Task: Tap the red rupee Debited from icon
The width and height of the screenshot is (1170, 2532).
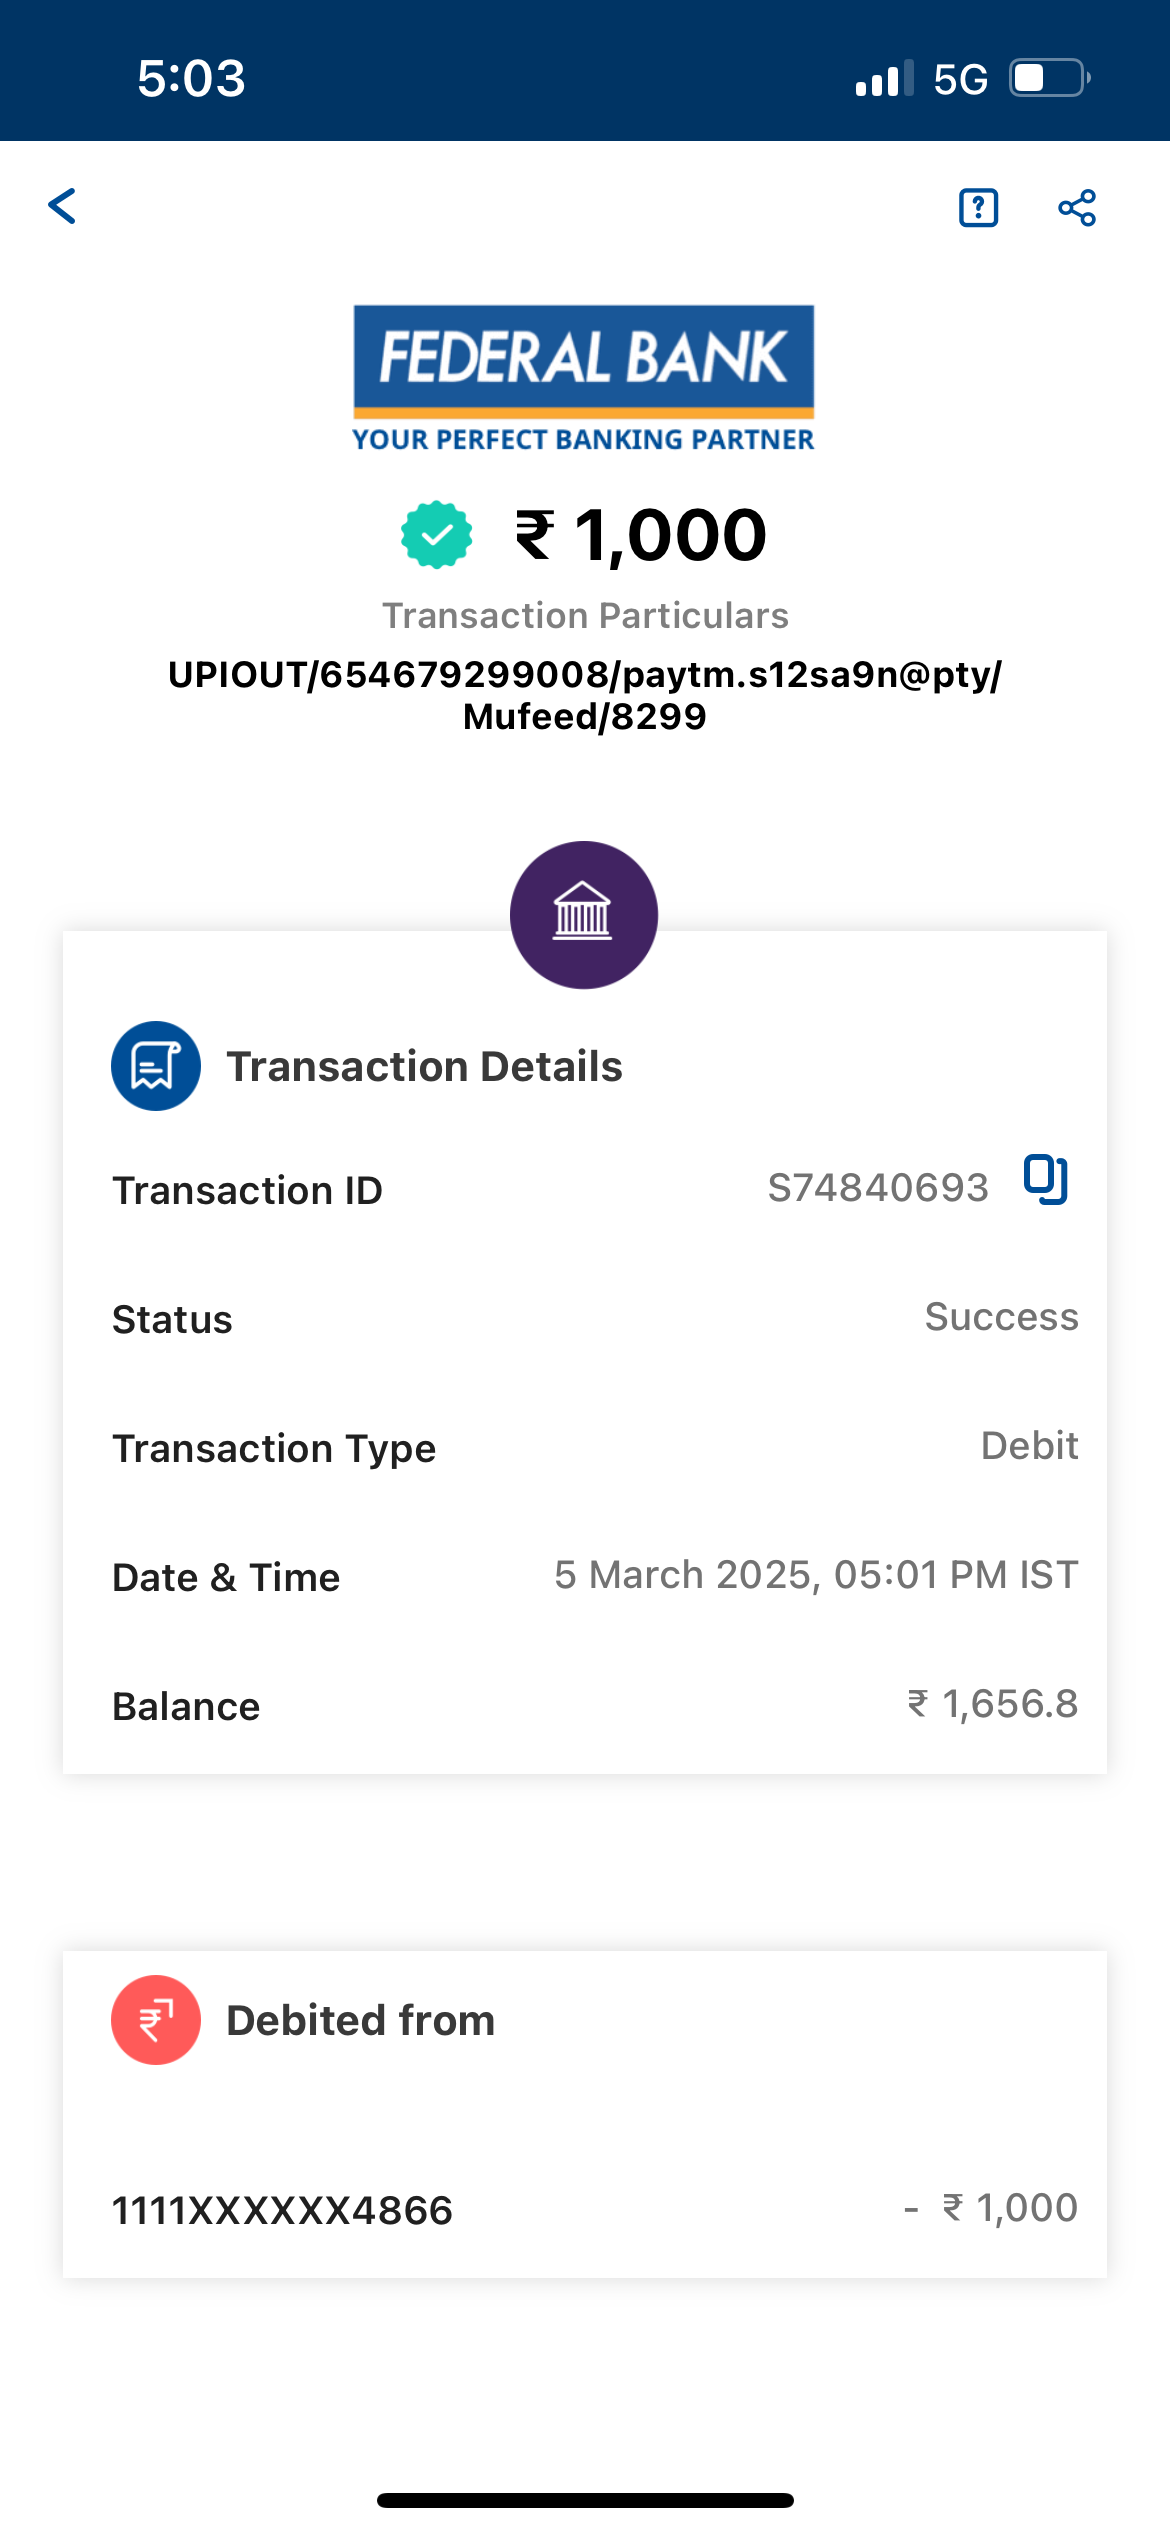Action: click(x=156, y=2020)
